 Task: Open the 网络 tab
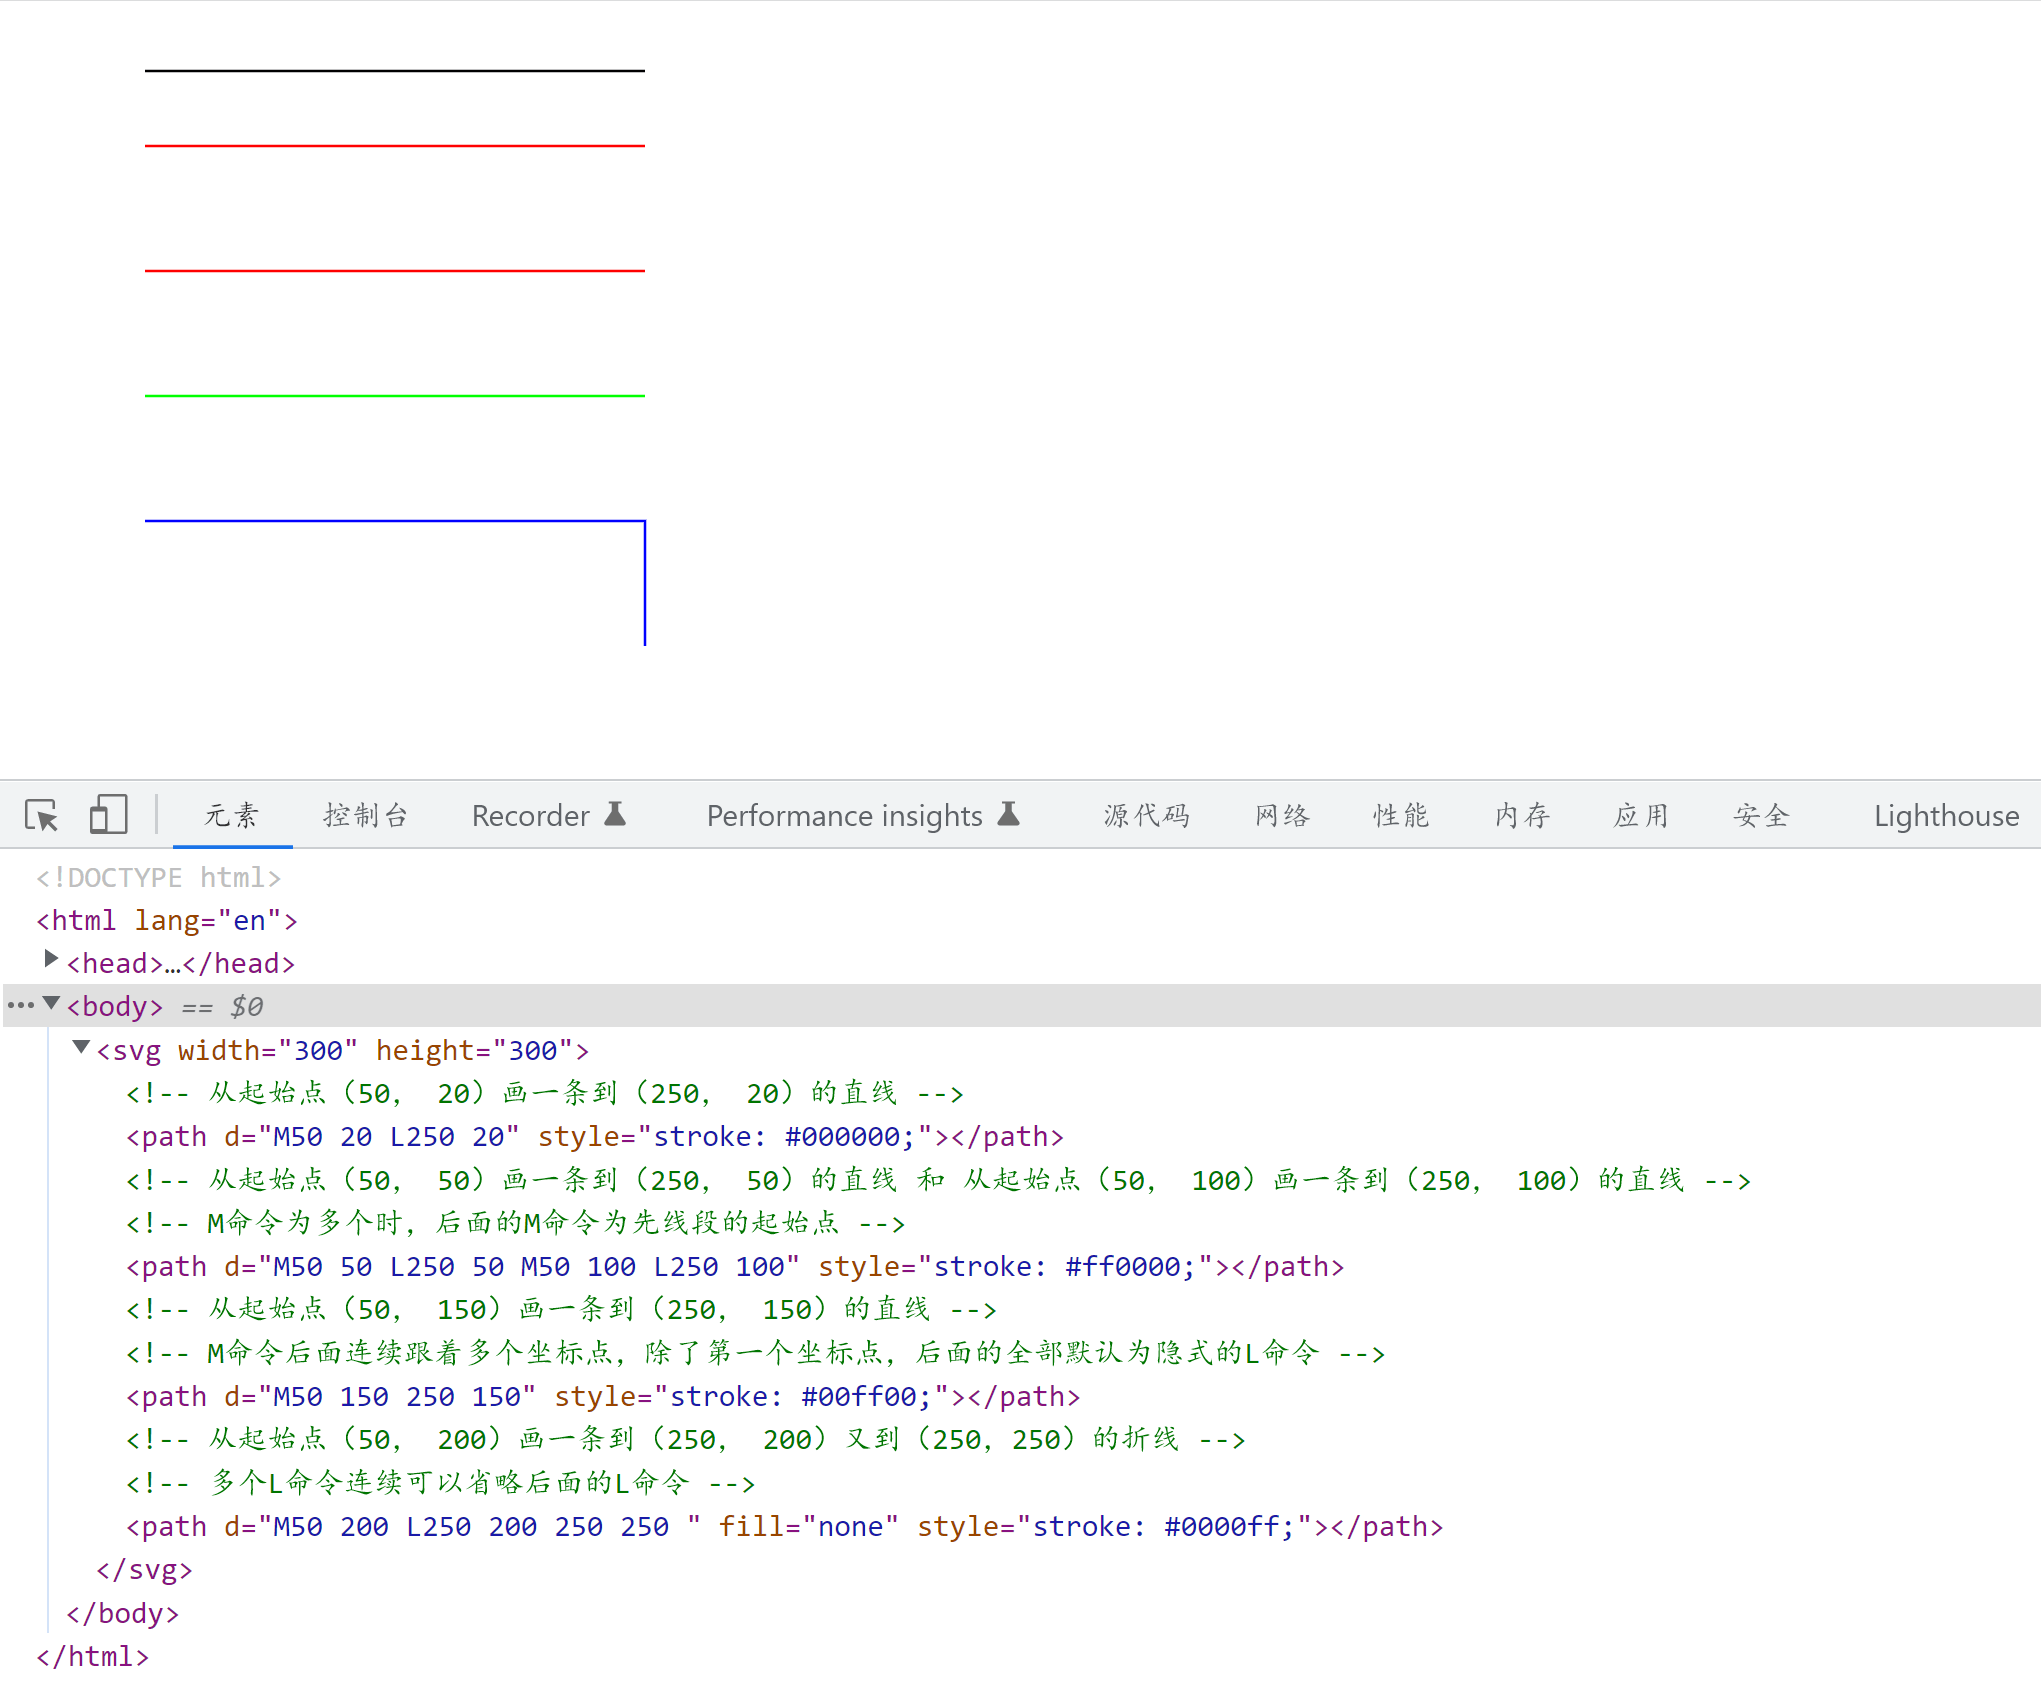coord(1282,815)
